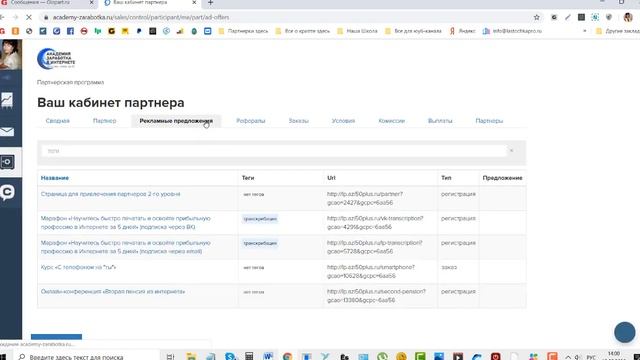The height and width of the screenshot is (360, 640).
Task: Focus the address bar URL
Action: tap(141, 17)
